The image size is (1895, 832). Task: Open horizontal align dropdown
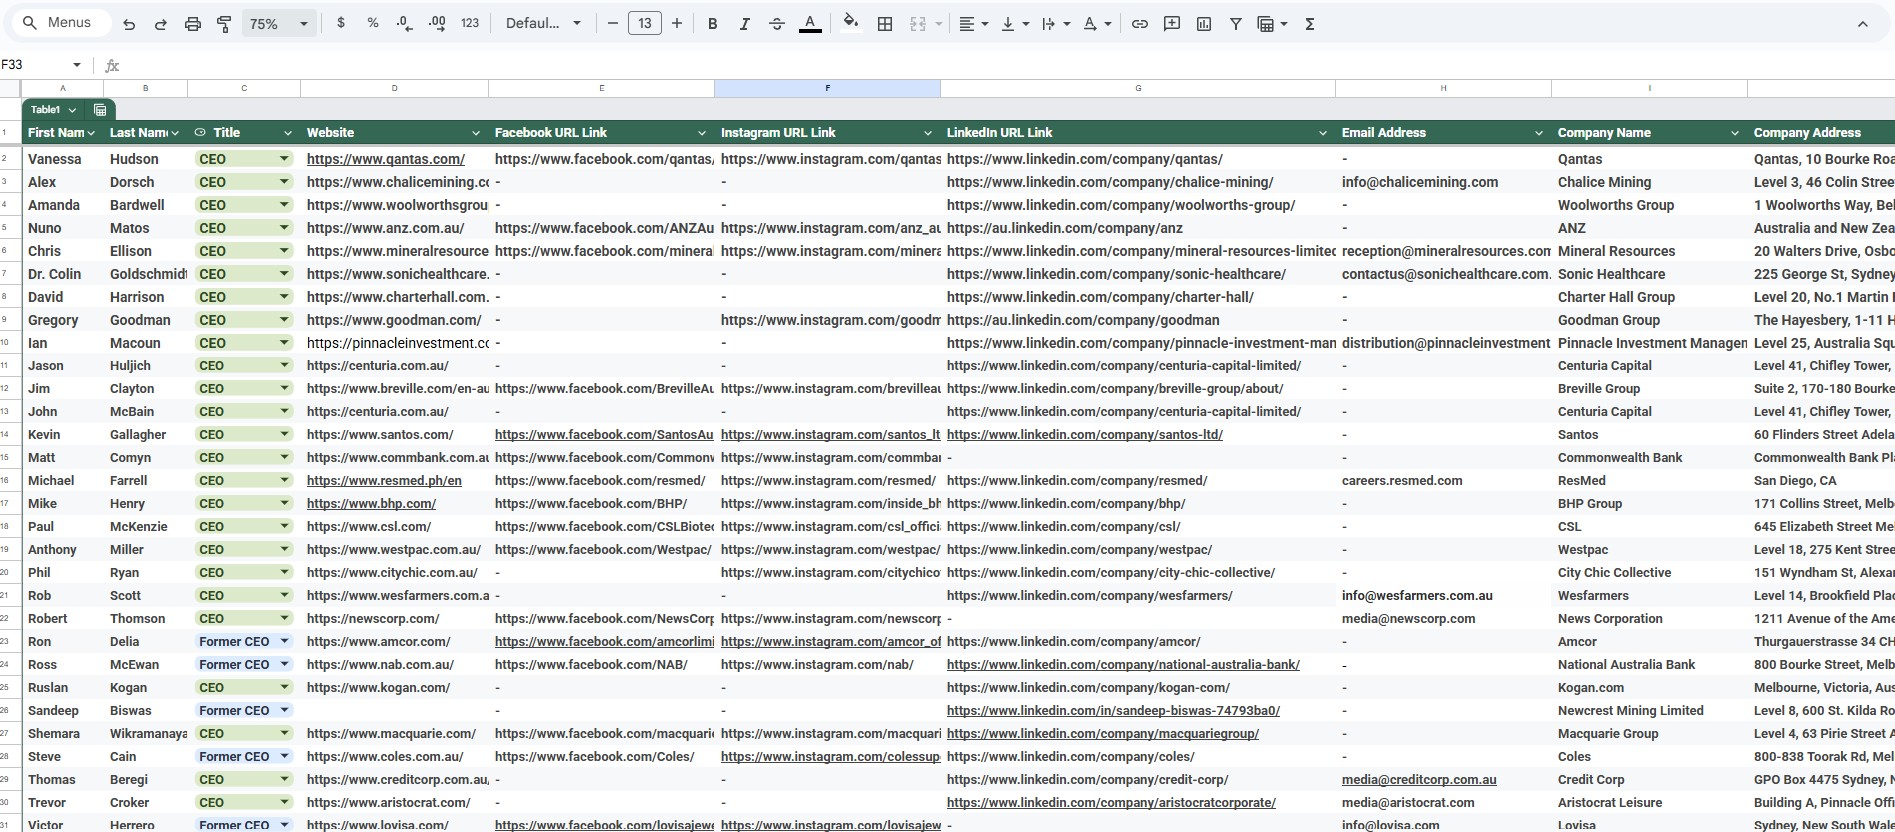(x=973, y=24)
